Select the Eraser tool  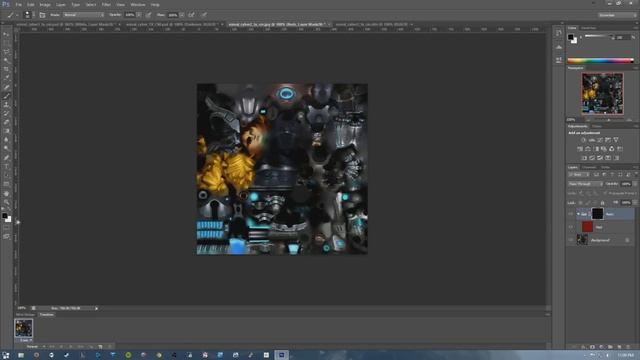(6, 122)
